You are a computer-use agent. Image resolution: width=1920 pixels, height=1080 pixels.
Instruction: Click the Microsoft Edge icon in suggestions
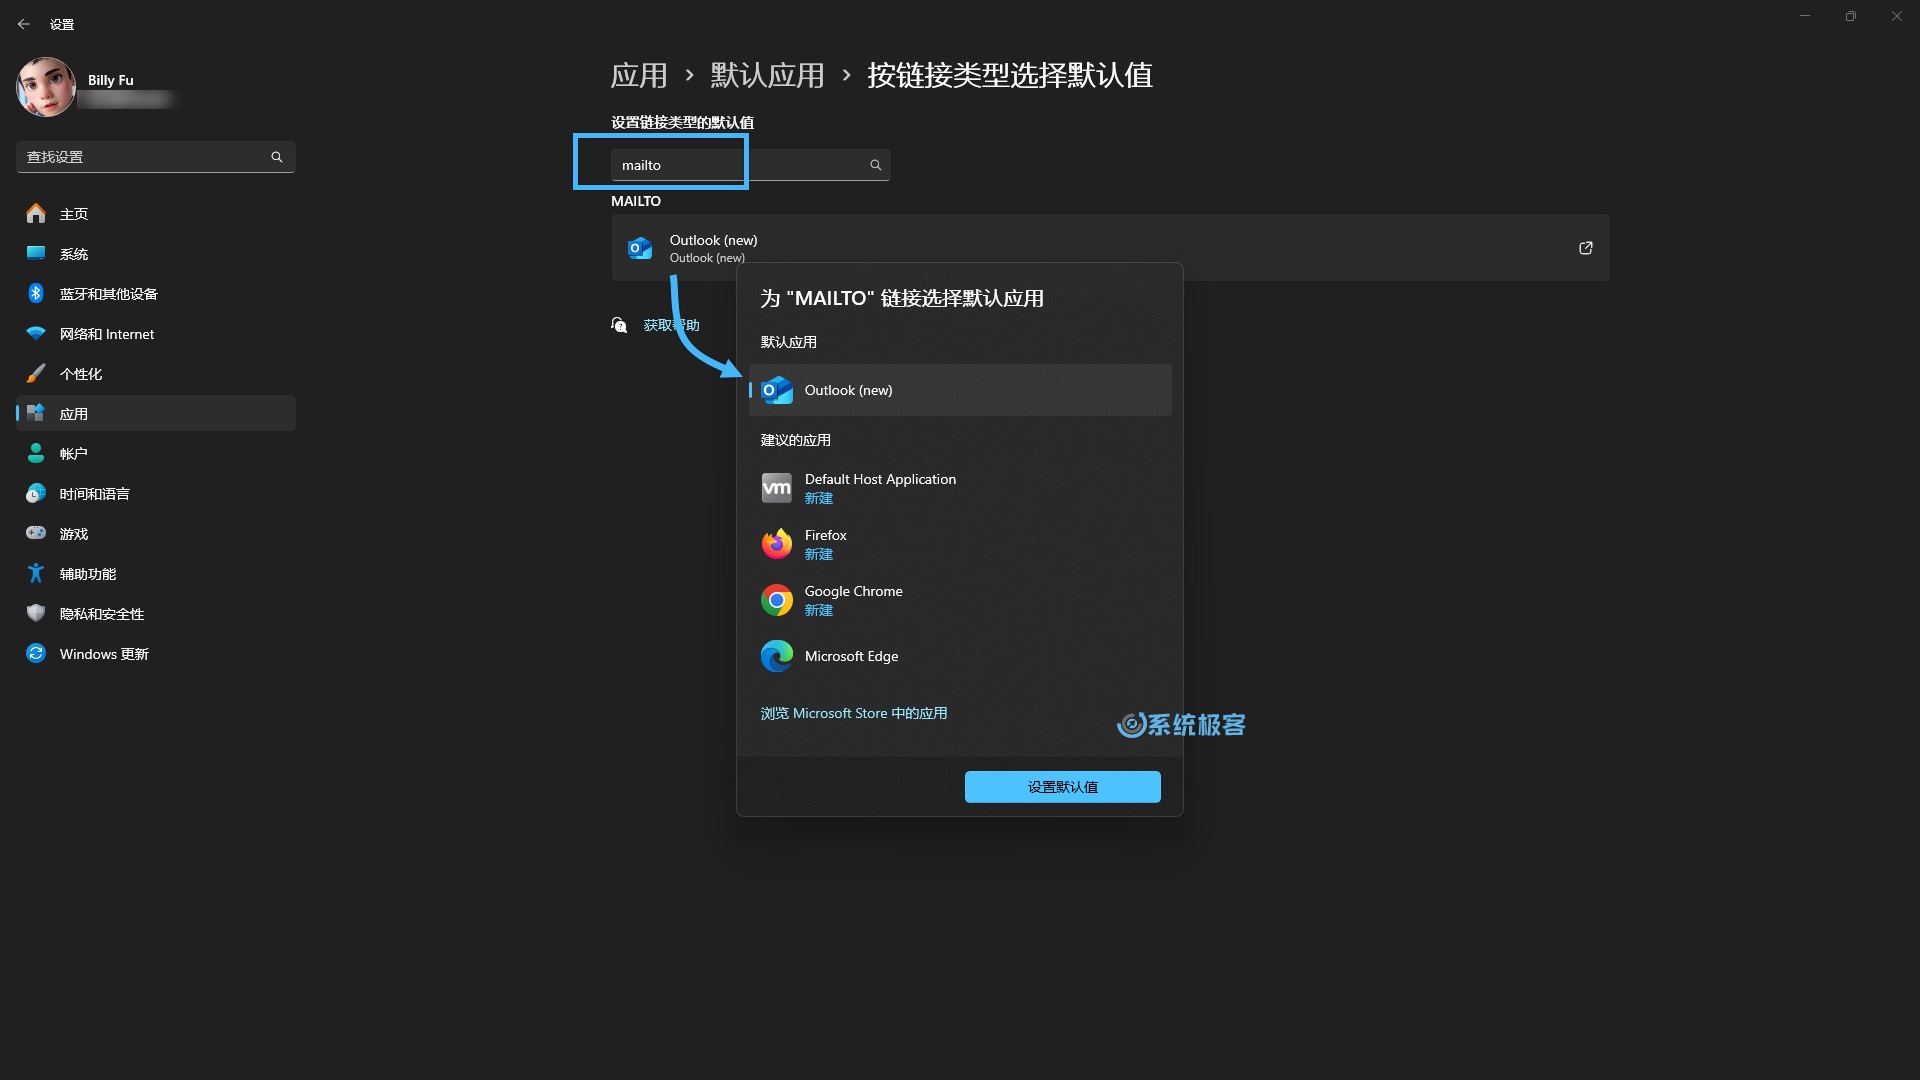pyautogui.click(x=777, y=655)
